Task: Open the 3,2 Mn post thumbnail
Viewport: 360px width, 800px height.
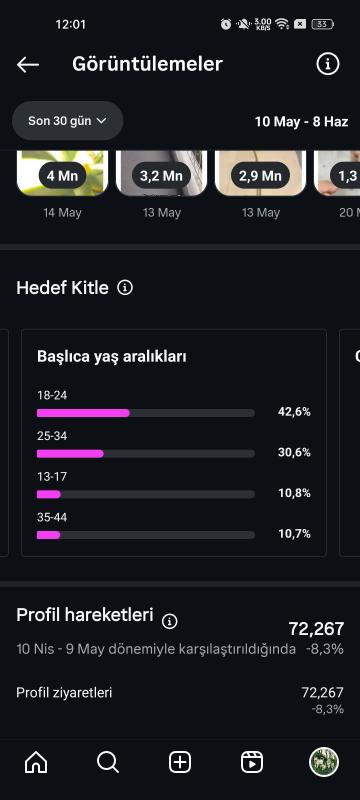Action: [162, 173]
